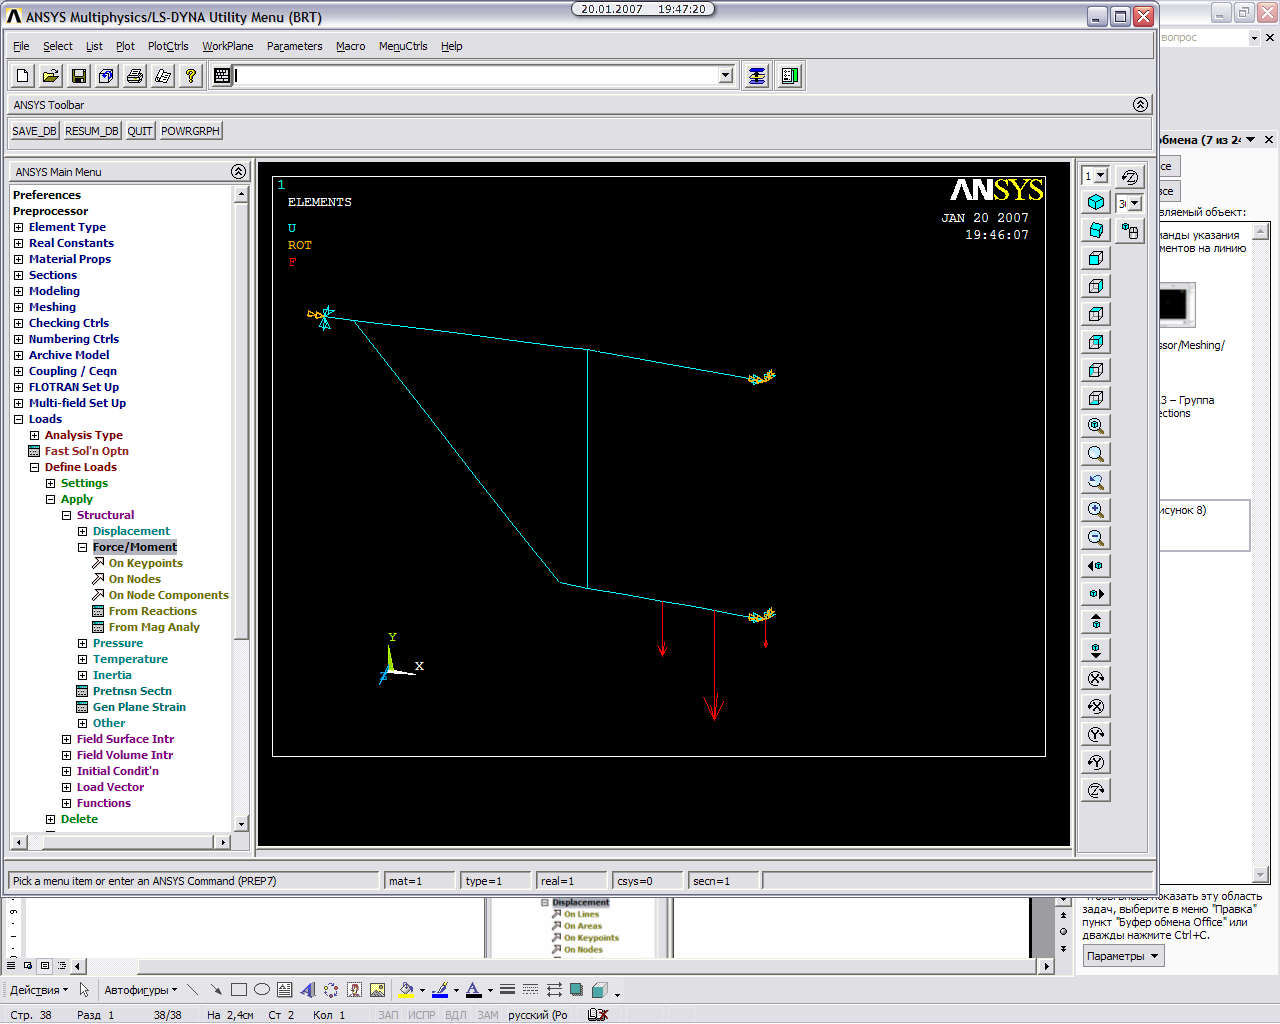Collapse the Force/Moment tree node
Viewport: 1280px width, 1024px height.
click(82, 547)
